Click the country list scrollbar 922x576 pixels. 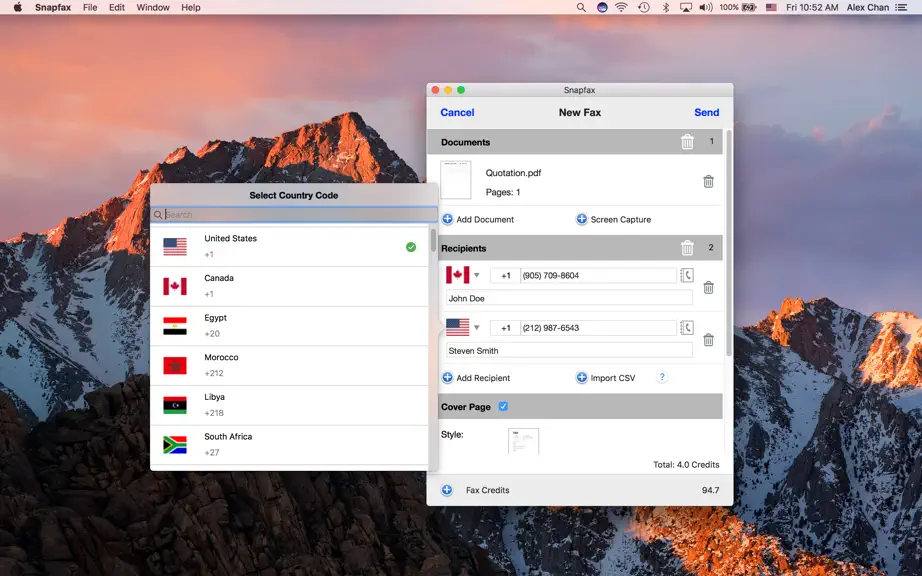point(433,240)
